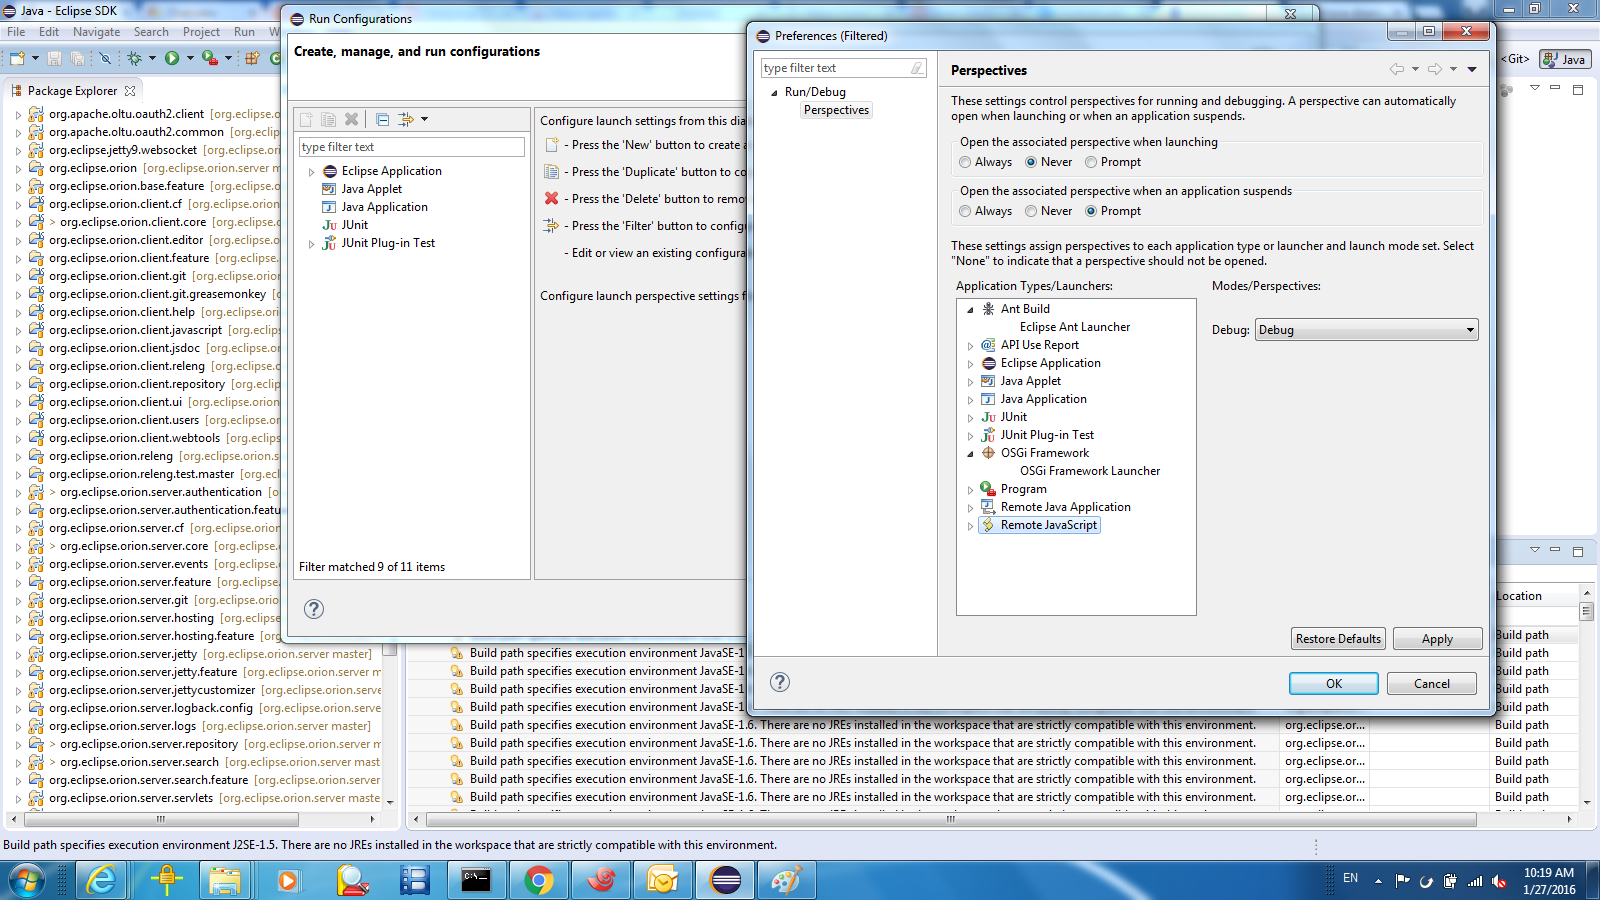1600x900 pixels.
Task: Select Eclipse Ant Launcher tree item
Action: (x=1075, y=327)
